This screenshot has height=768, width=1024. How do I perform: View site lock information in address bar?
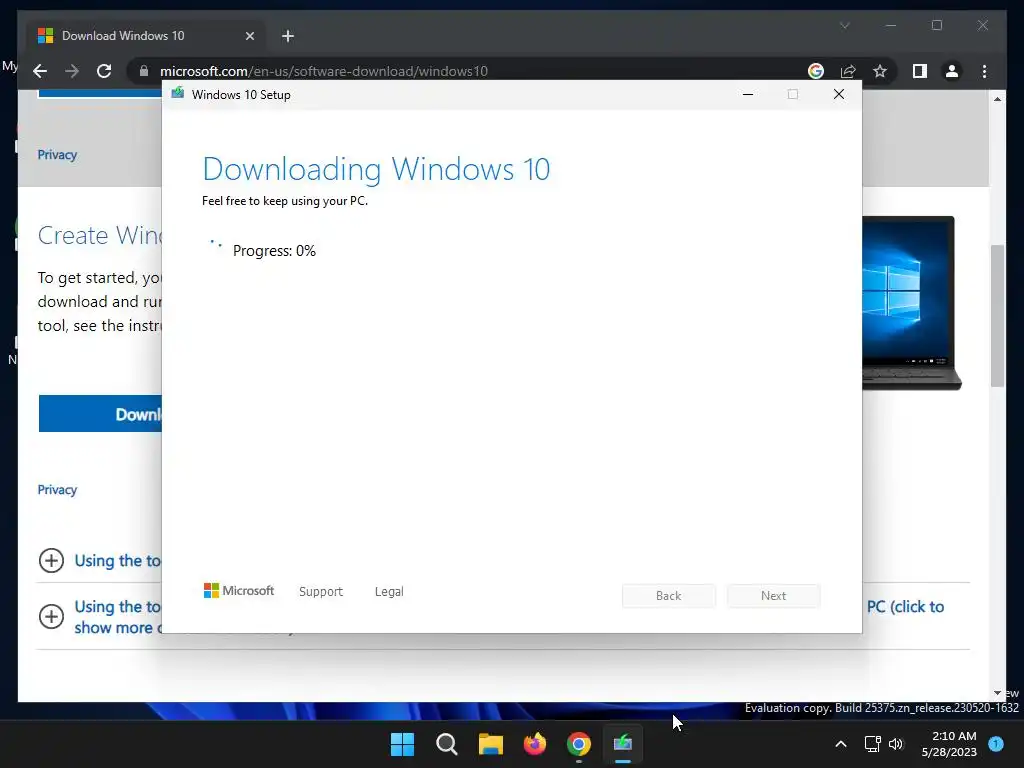click(144, 71)
